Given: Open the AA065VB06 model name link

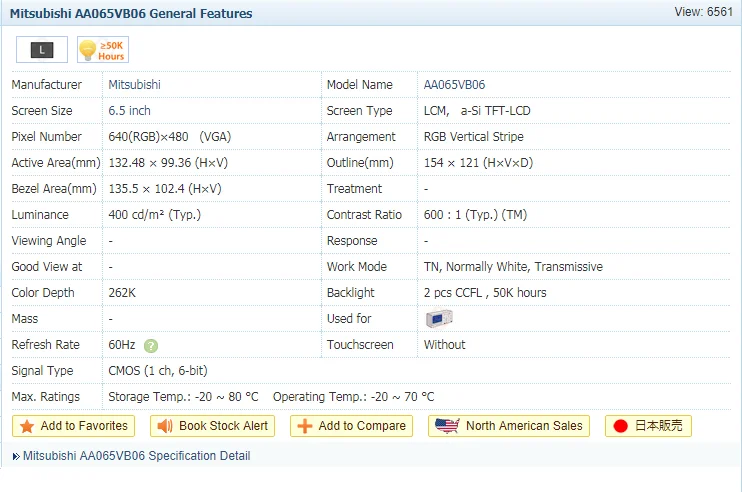Looking at the screenshot, I should 454,85.
